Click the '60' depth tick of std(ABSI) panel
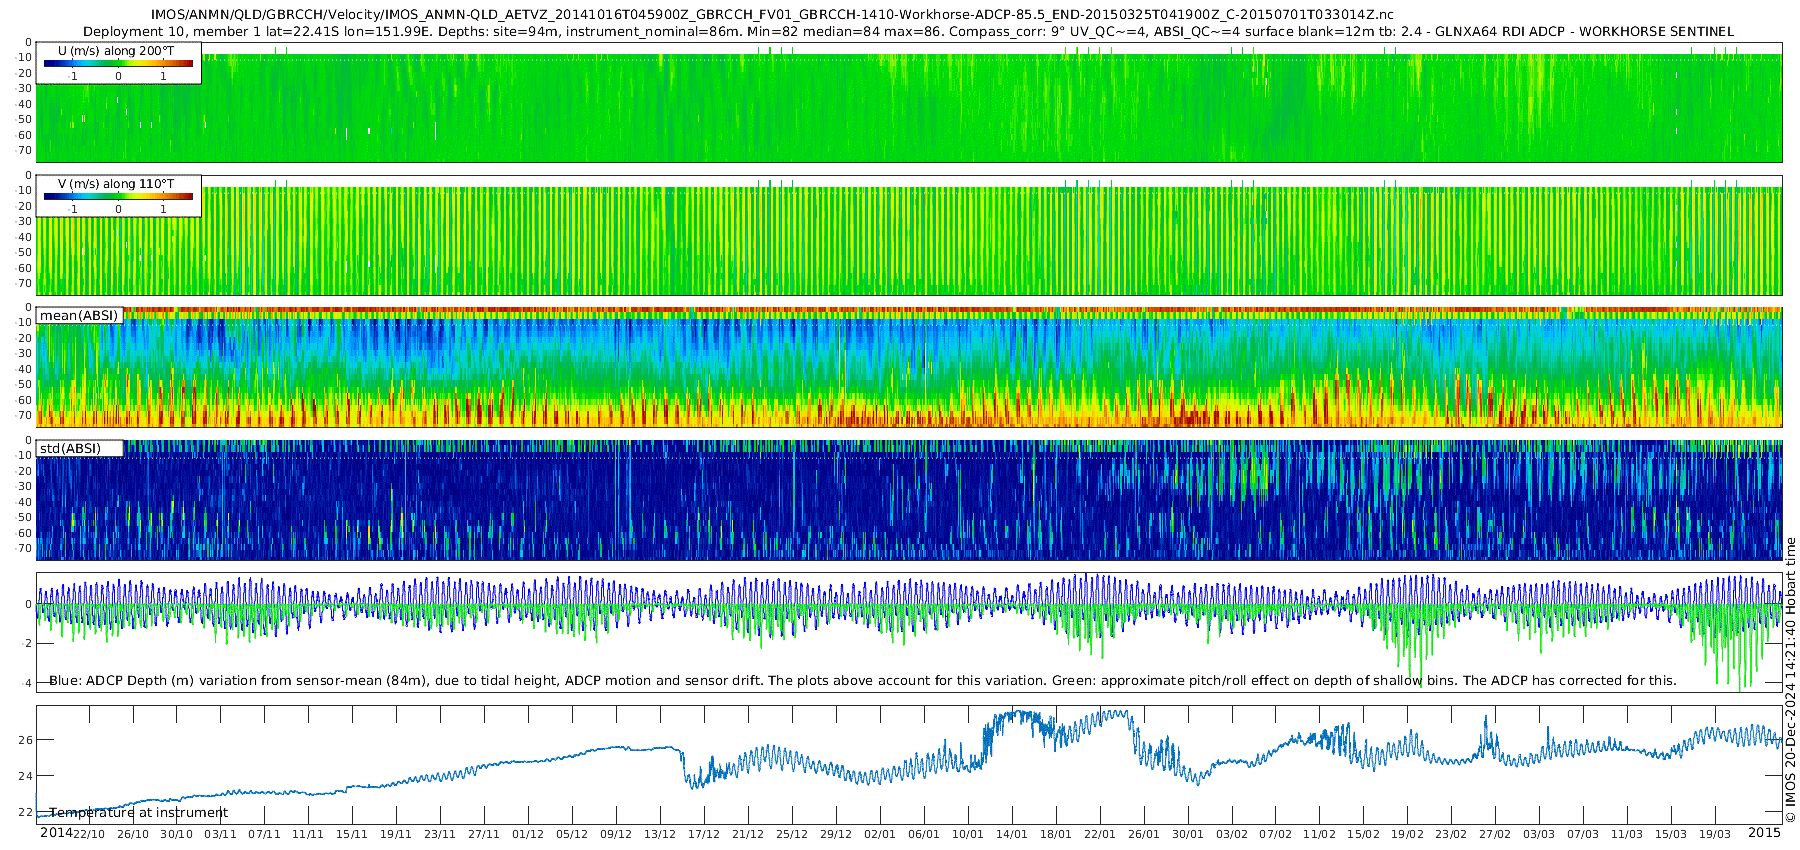 26,533
